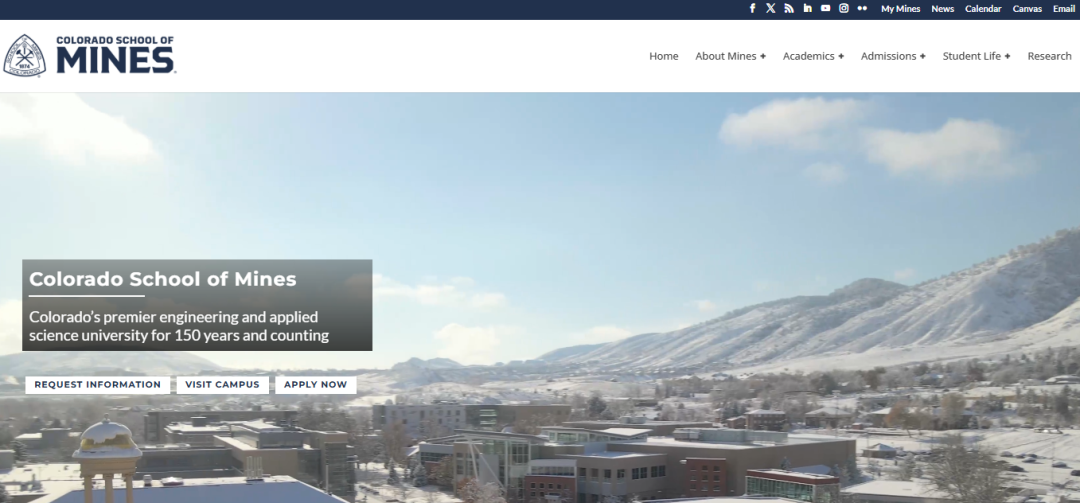Click the Colorado School of Mines logo
The height and width of the screenshot is (503, 1080).
89,55
